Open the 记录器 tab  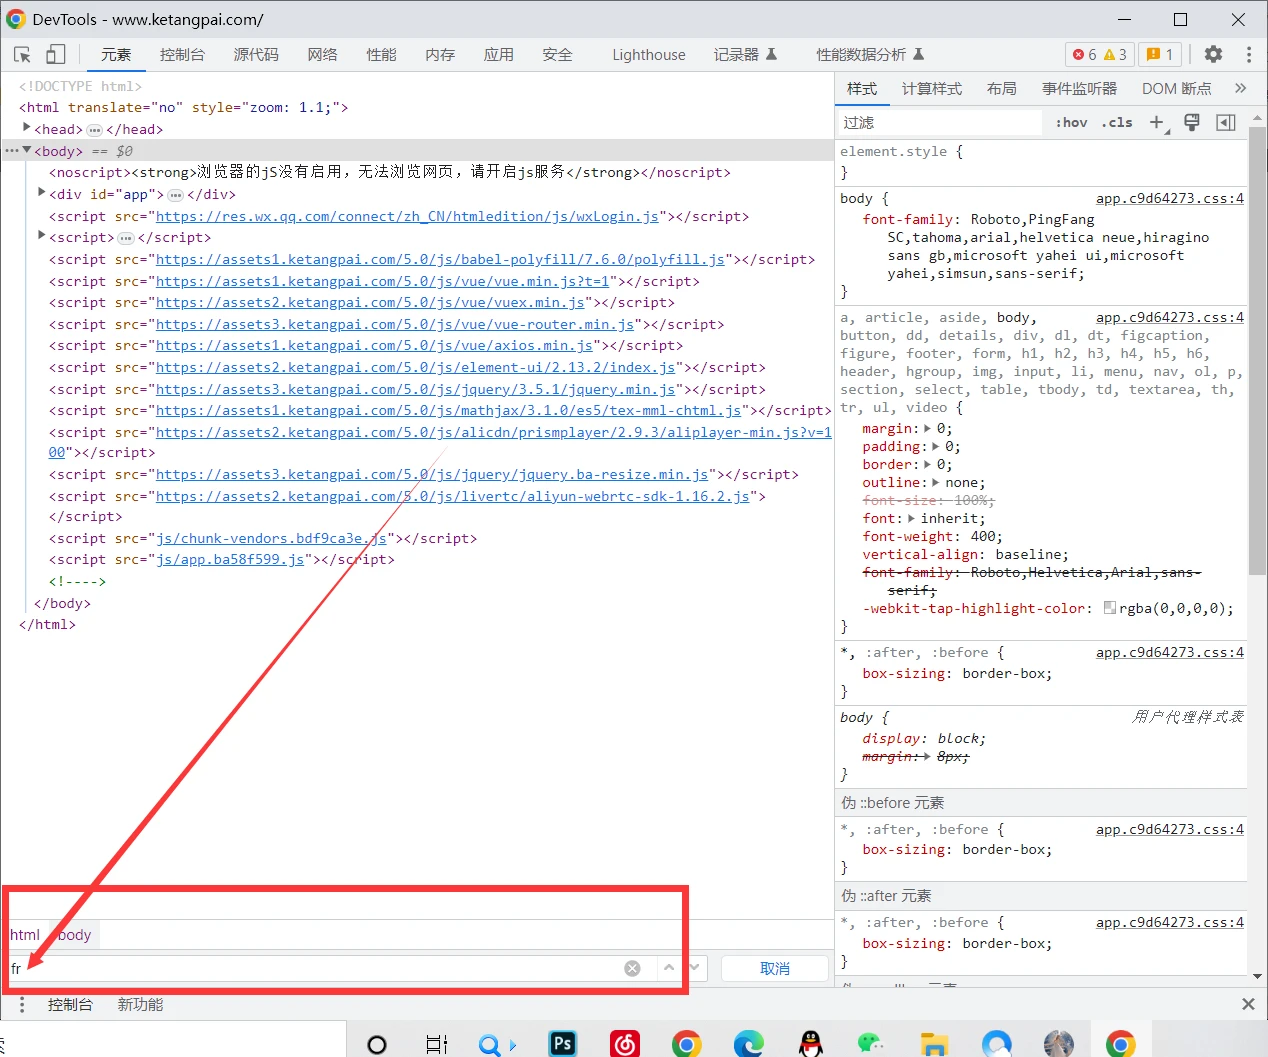click(746, 55)
